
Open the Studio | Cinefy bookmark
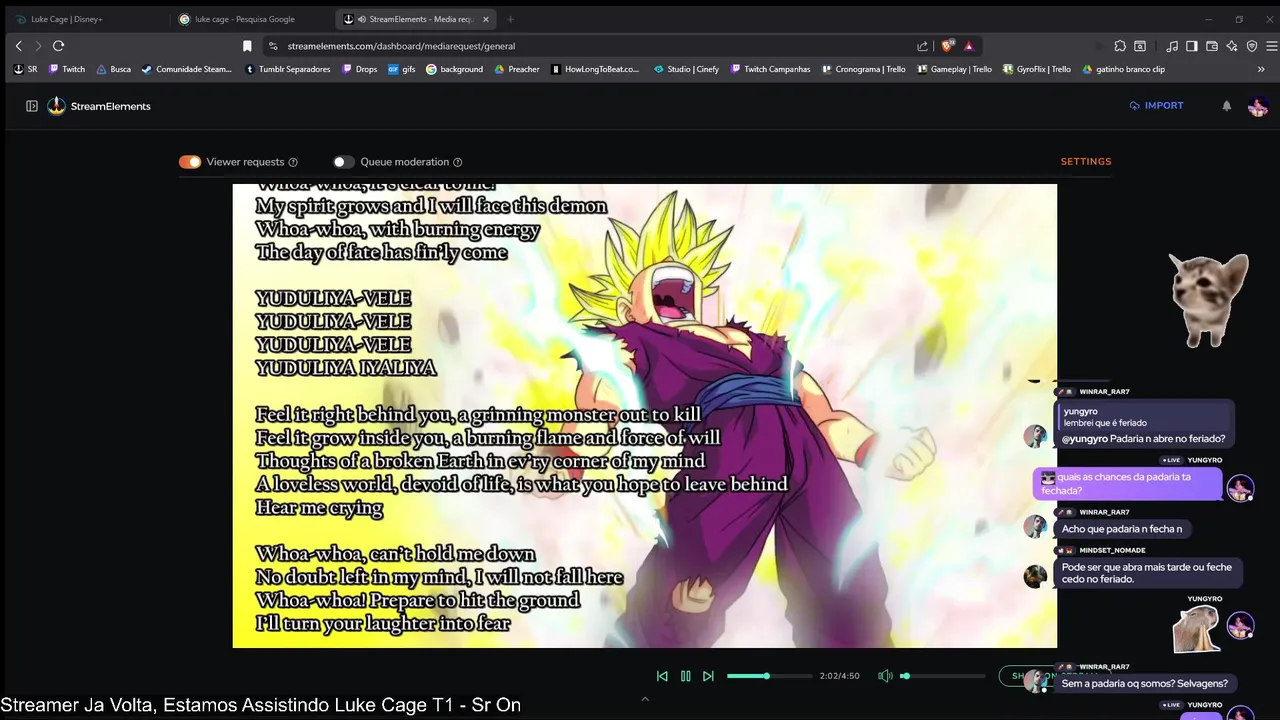coord(686,69)
